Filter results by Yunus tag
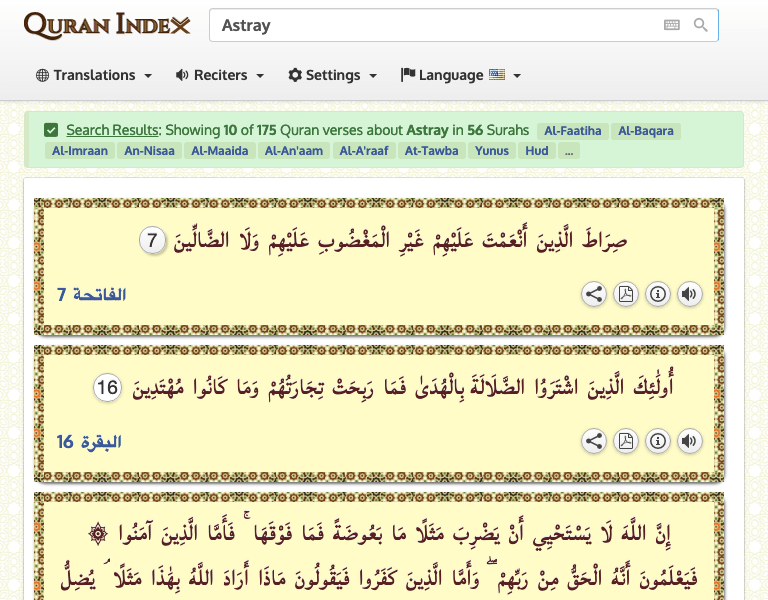Image resolution: width=768 pixels, height=600 pixels. point(492,151)
